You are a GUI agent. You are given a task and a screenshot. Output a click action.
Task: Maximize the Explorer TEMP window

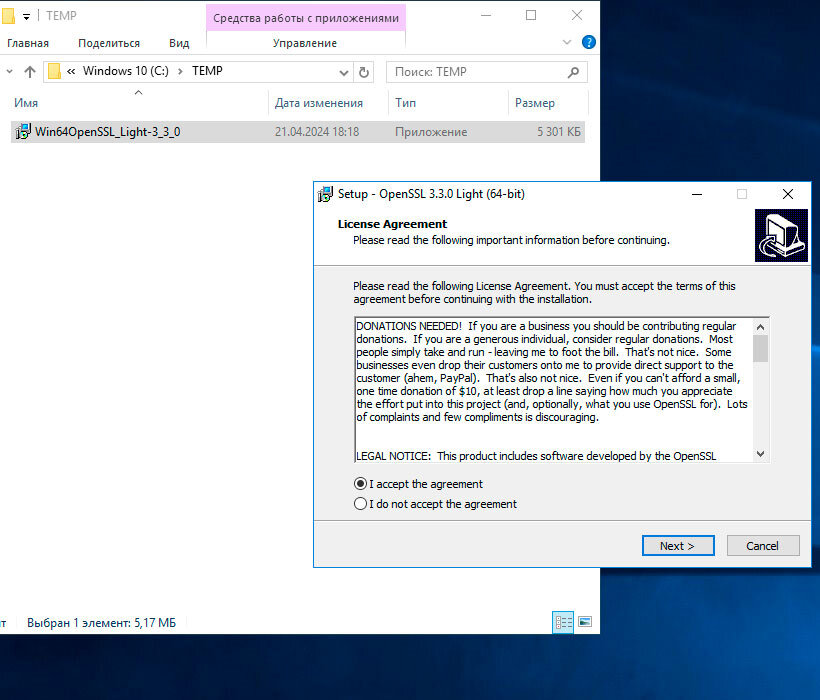[x=531, y=15]
